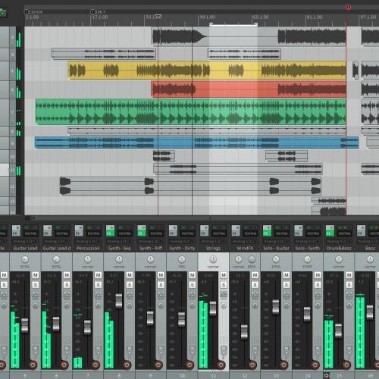Screen dimensions: 379x379
Task: Arm the Drum&Bass strip for recording
Action: (x=347, y=364)
